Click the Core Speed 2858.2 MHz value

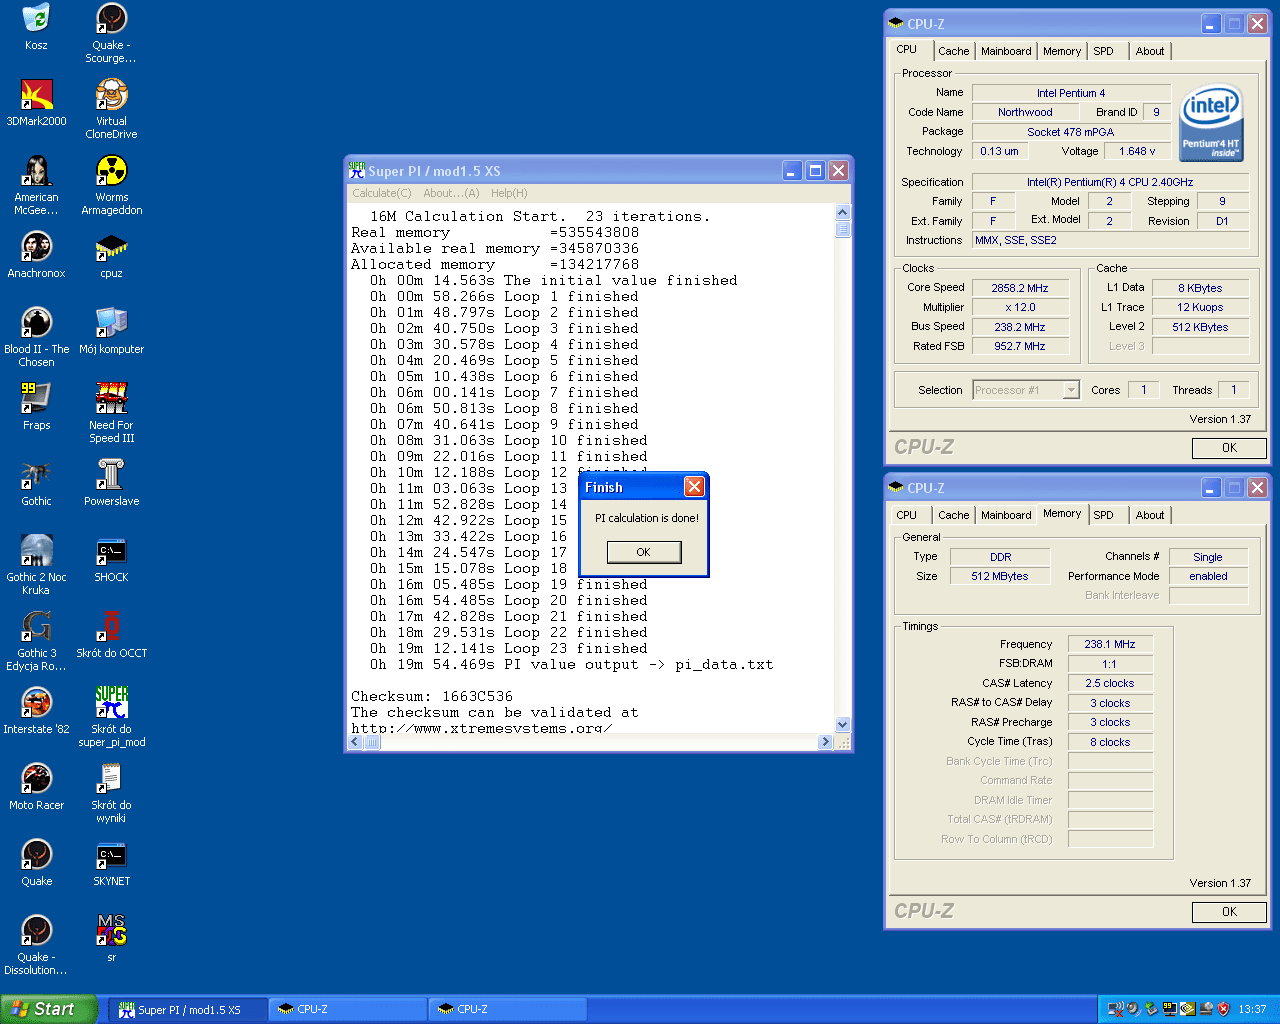click(1020, 288)
